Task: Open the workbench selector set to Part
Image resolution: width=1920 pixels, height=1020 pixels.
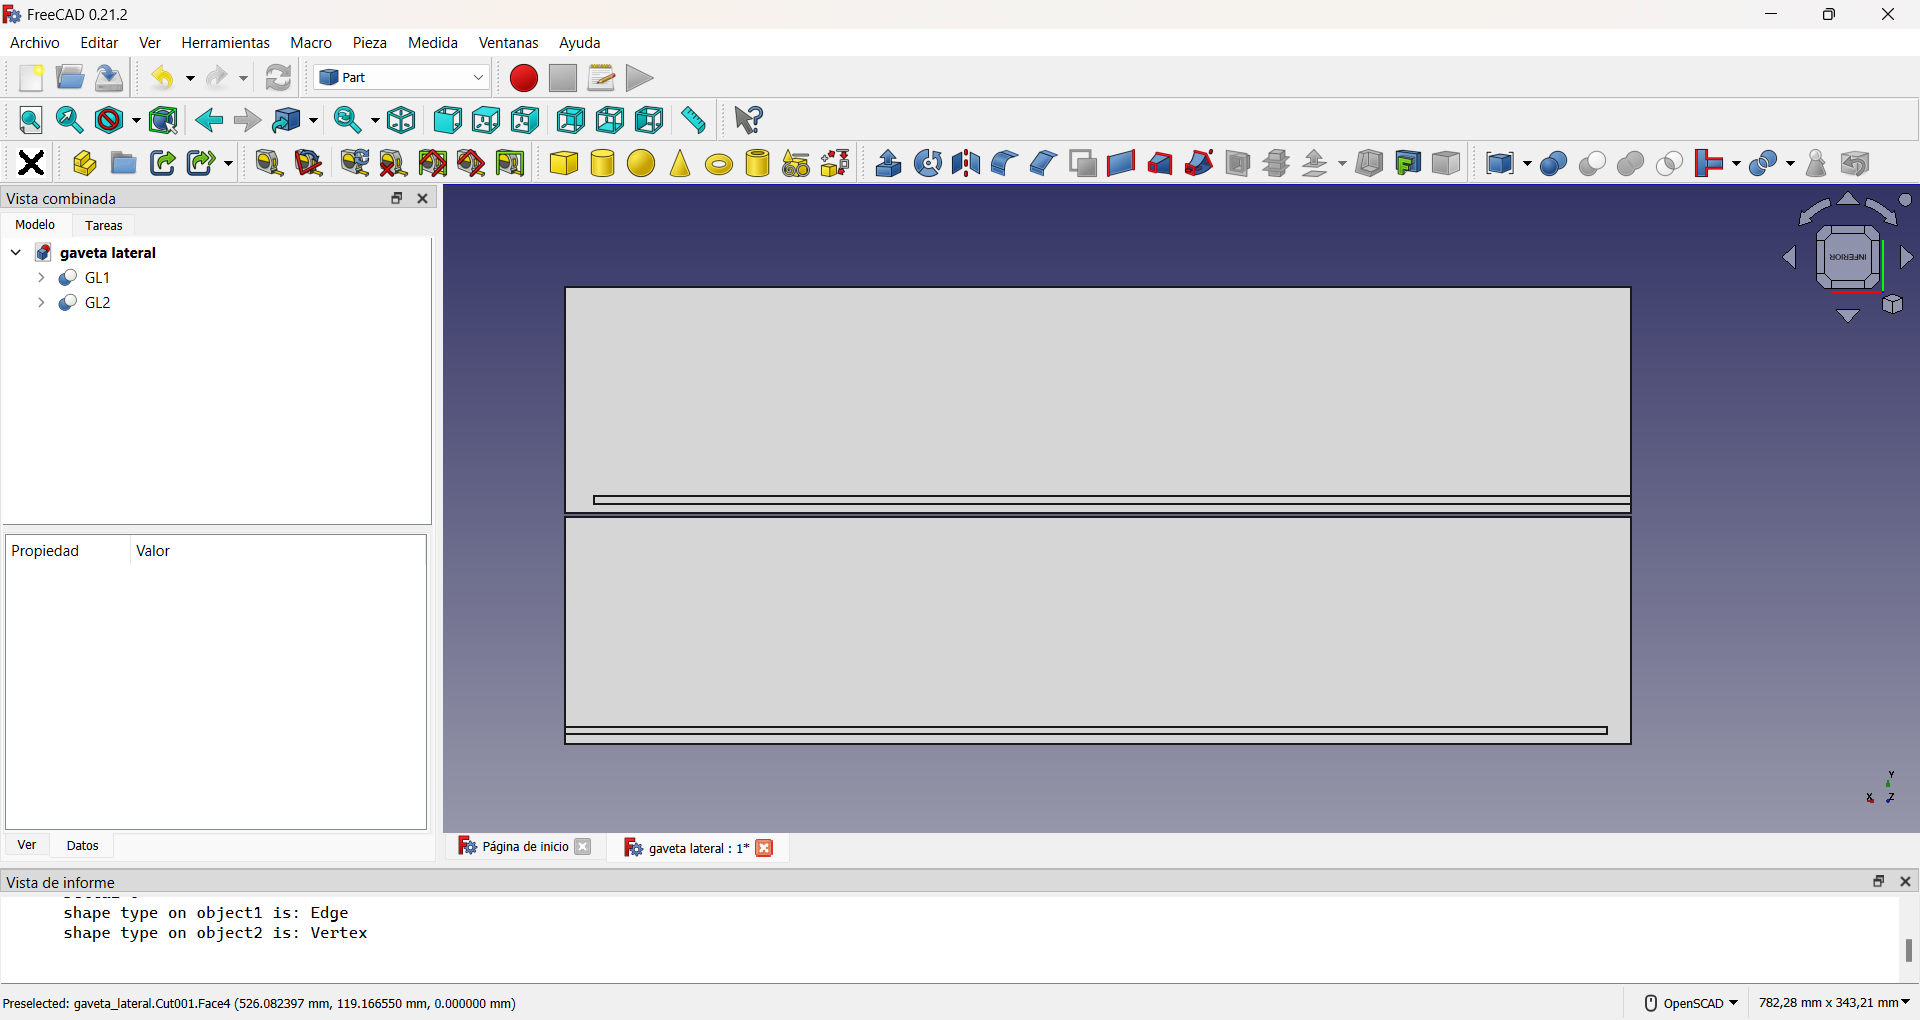Action: pos(401,77)
